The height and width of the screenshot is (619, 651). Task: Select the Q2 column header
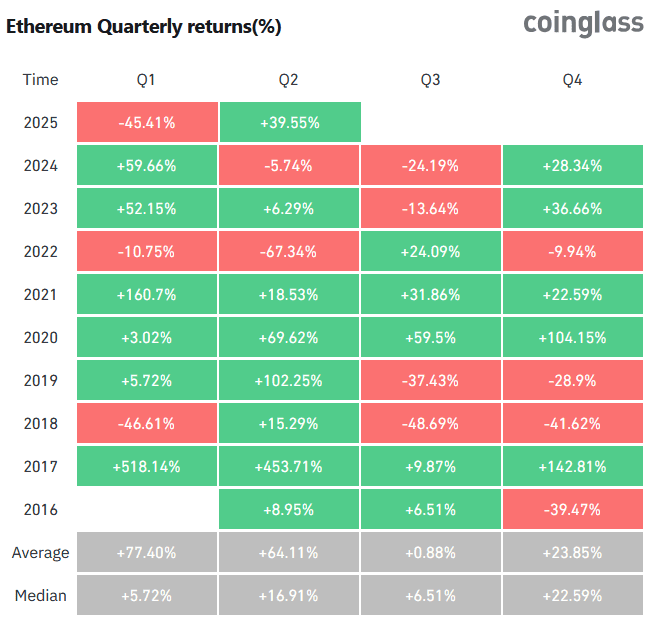289,80
